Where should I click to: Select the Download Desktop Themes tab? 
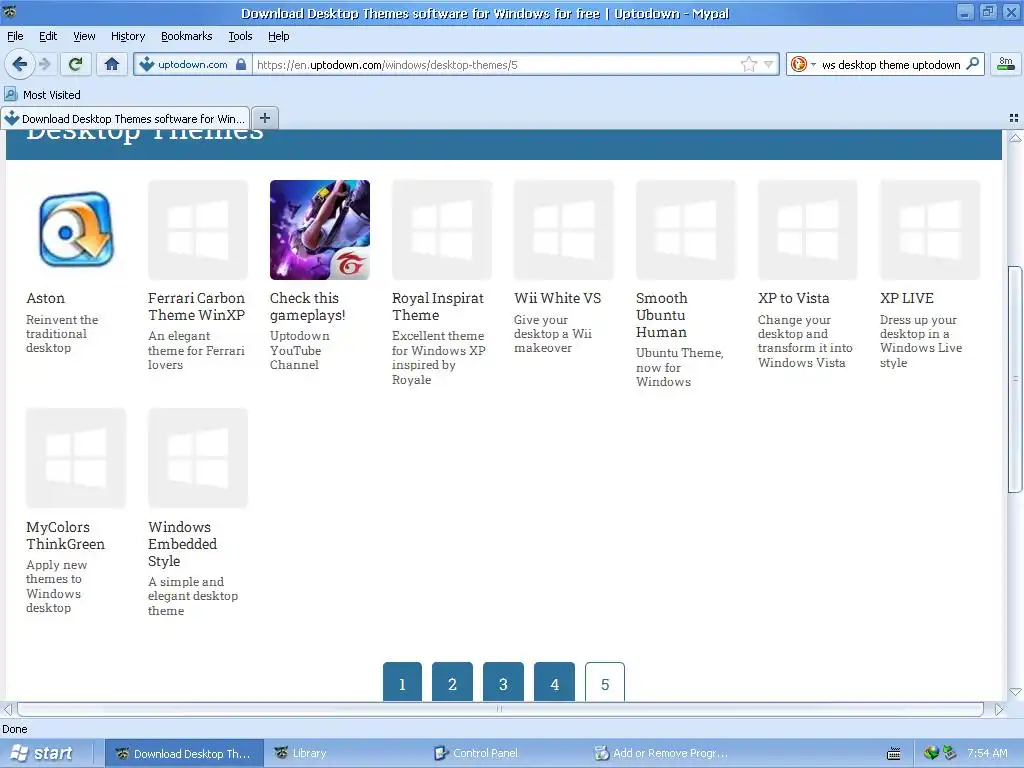[x=125, y=118]
